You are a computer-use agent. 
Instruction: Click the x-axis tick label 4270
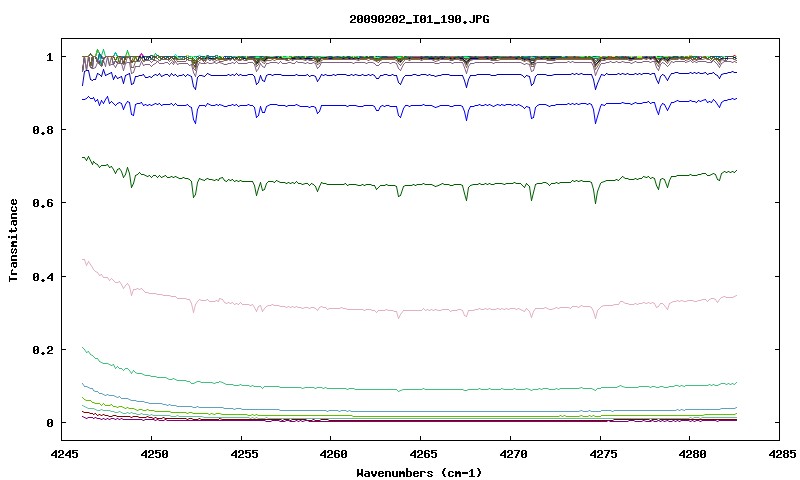512,454
